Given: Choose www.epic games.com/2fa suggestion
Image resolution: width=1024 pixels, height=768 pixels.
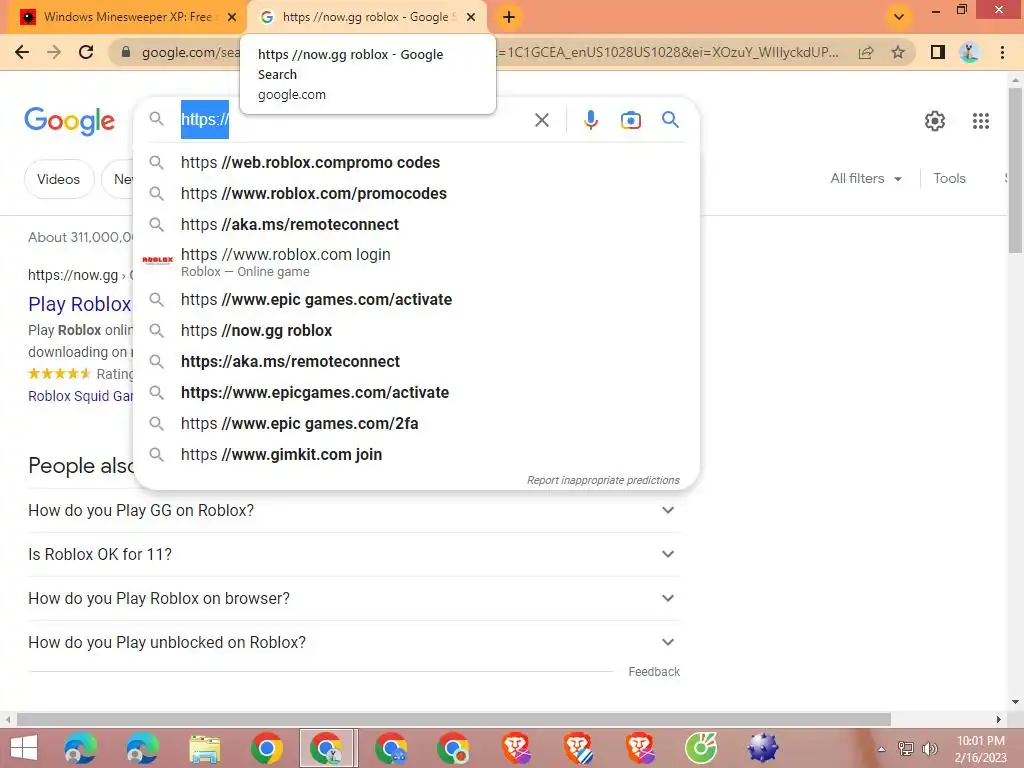Looking at the screenshot, I should pos(416,423).
